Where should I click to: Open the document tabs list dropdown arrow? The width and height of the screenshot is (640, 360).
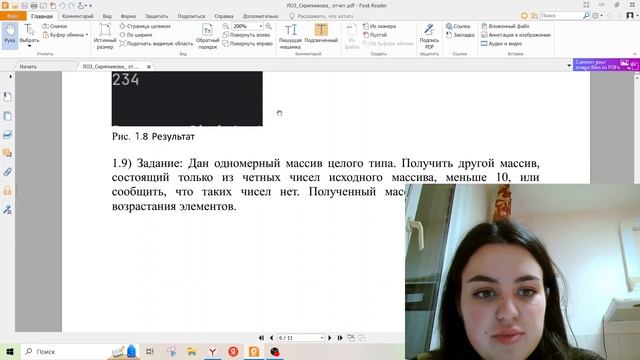pyautogui.click(x=569, y=65)
